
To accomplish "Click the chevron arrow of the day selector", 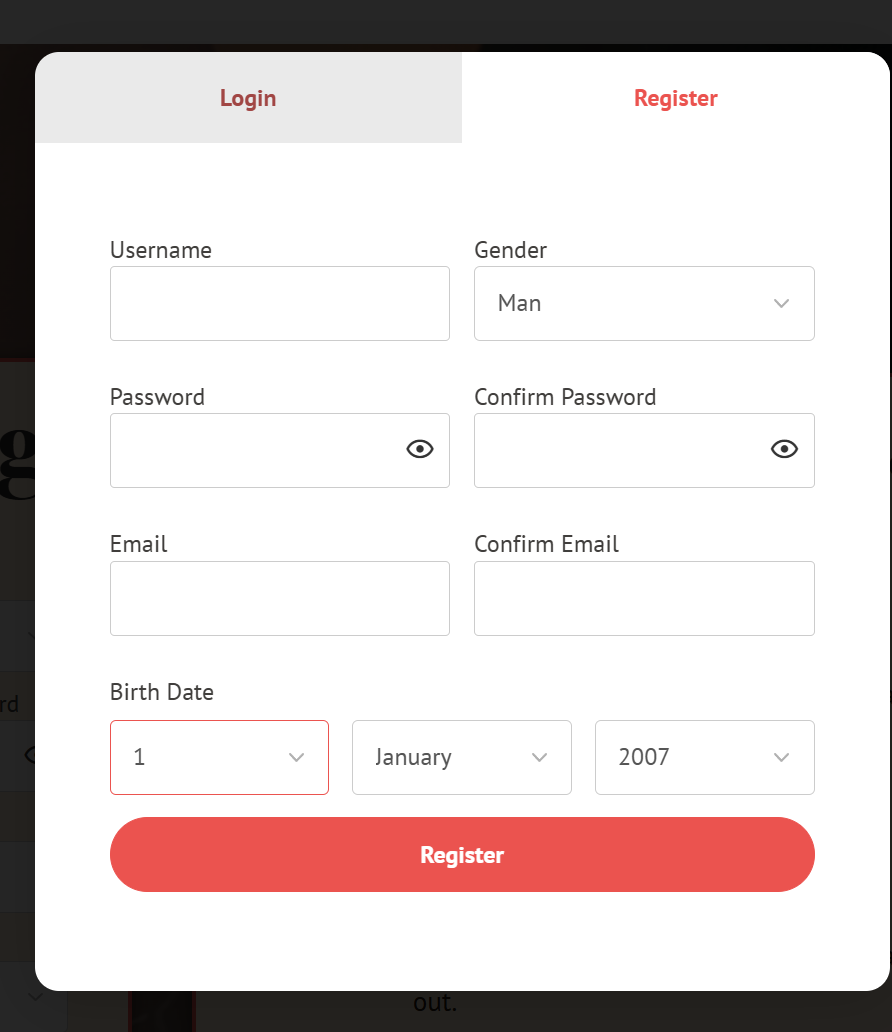I will pos(297,758).
